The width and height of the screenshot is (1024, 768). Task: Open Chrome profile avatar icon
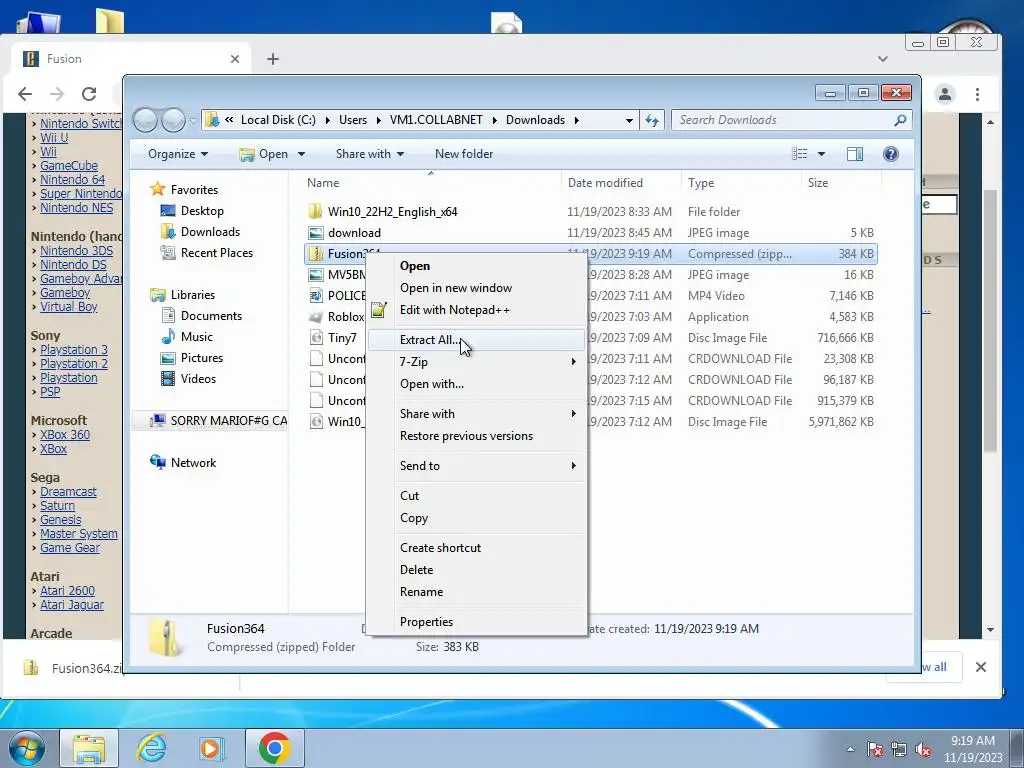click(x=945, y=94)
